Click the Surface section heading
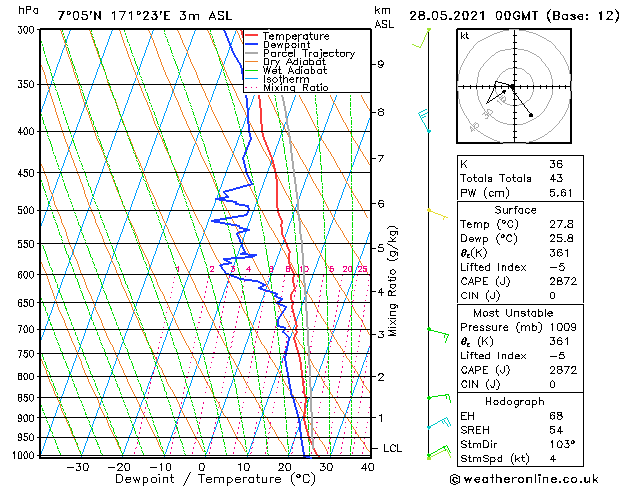This screenshot has height=486, width=629. pyautogui.click(x=515, y=210)
